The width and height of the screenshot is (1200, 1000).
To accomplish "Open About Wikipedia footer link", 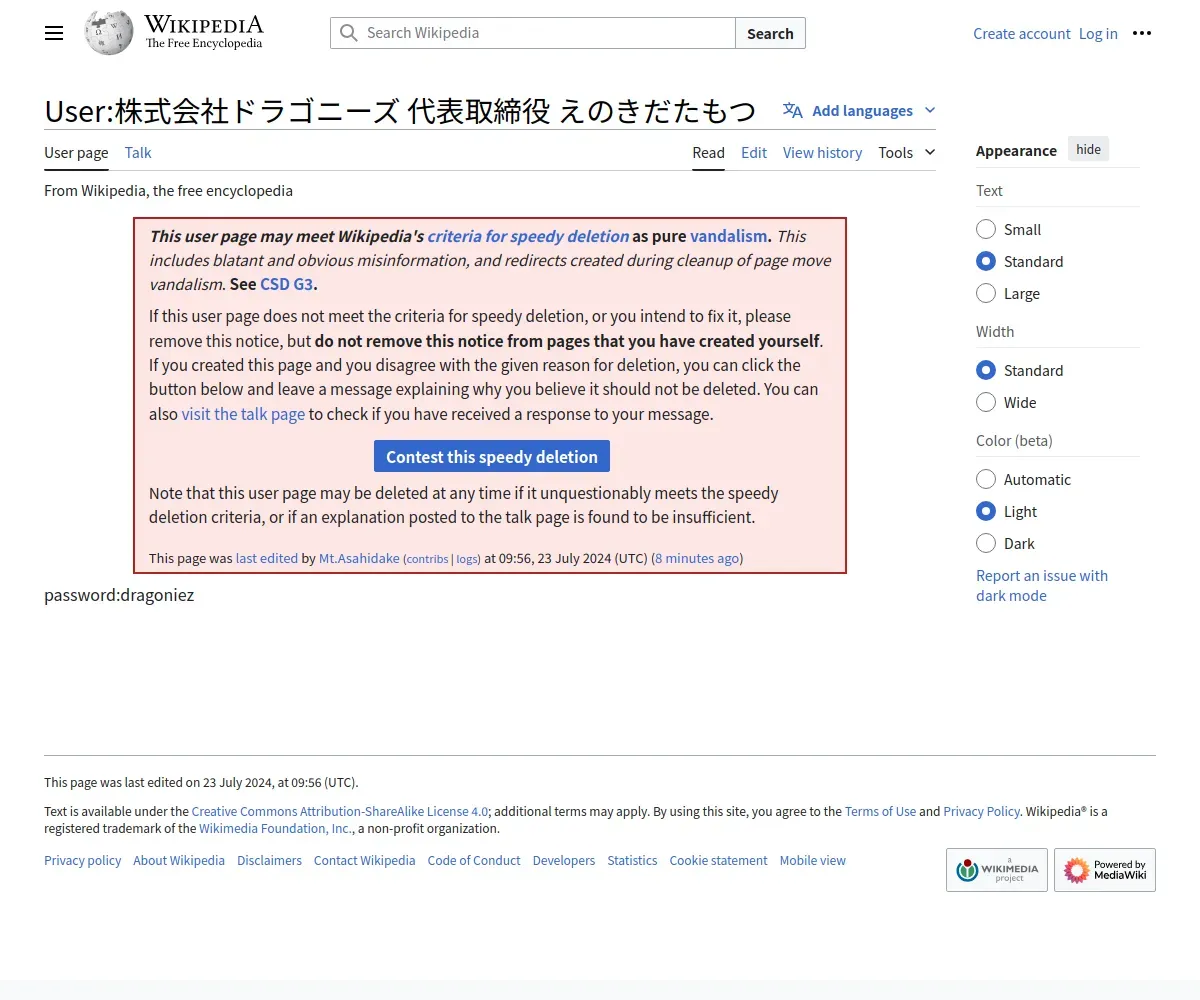I will click(179, 860).
